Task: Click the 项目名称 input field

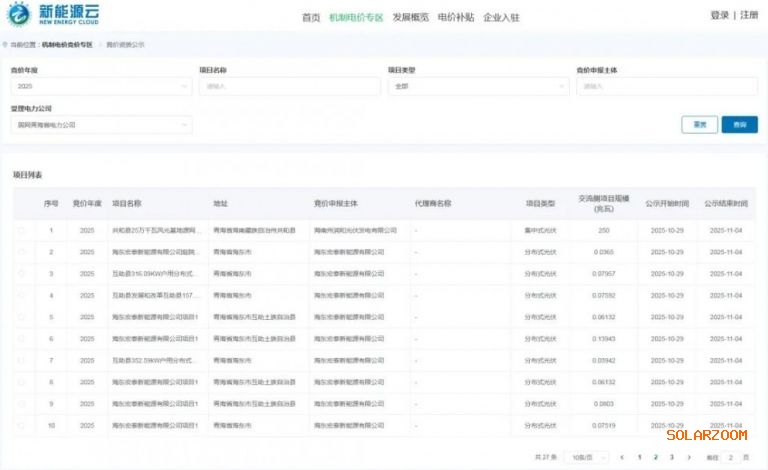Action: click(289, 87)
